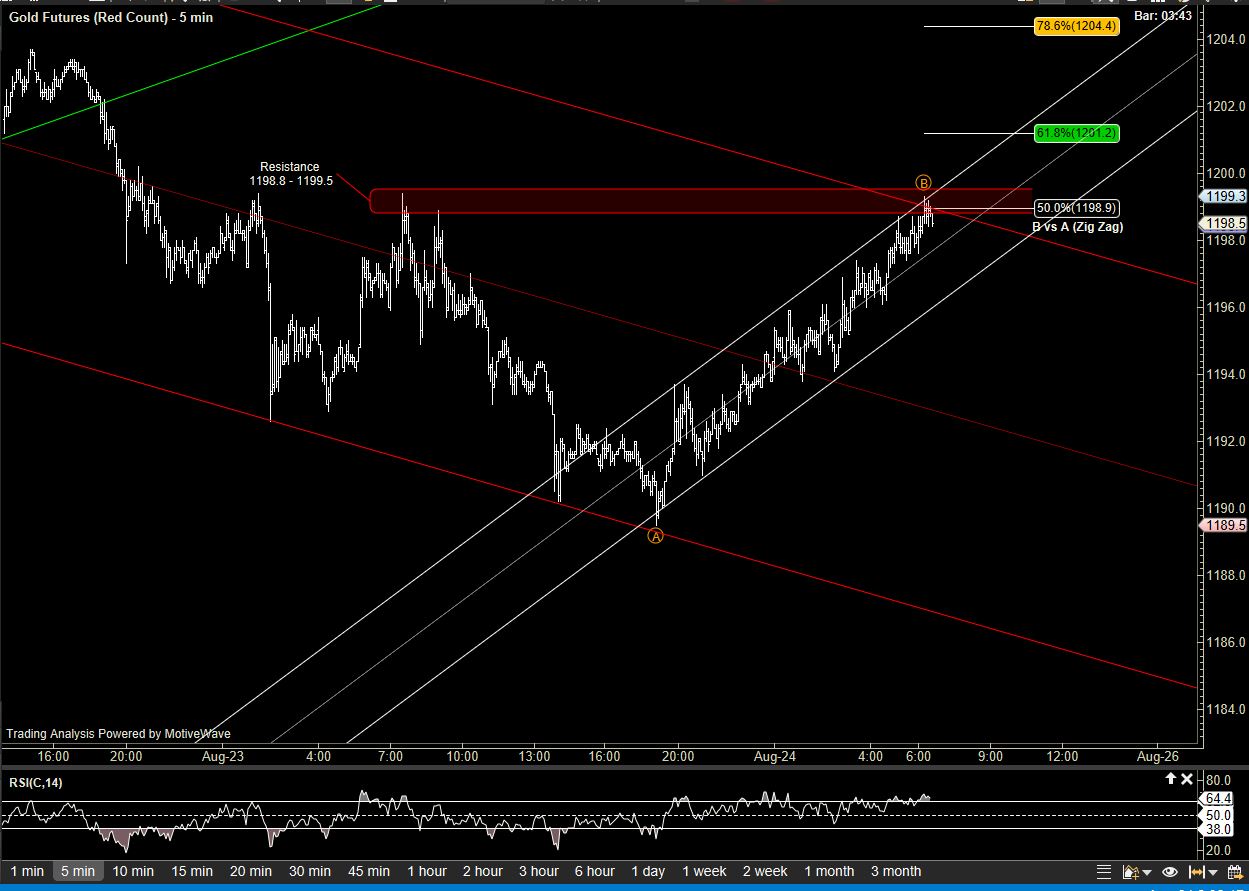
Task: Select the 15 min timeframe
Action: click(x=192, y=871)
